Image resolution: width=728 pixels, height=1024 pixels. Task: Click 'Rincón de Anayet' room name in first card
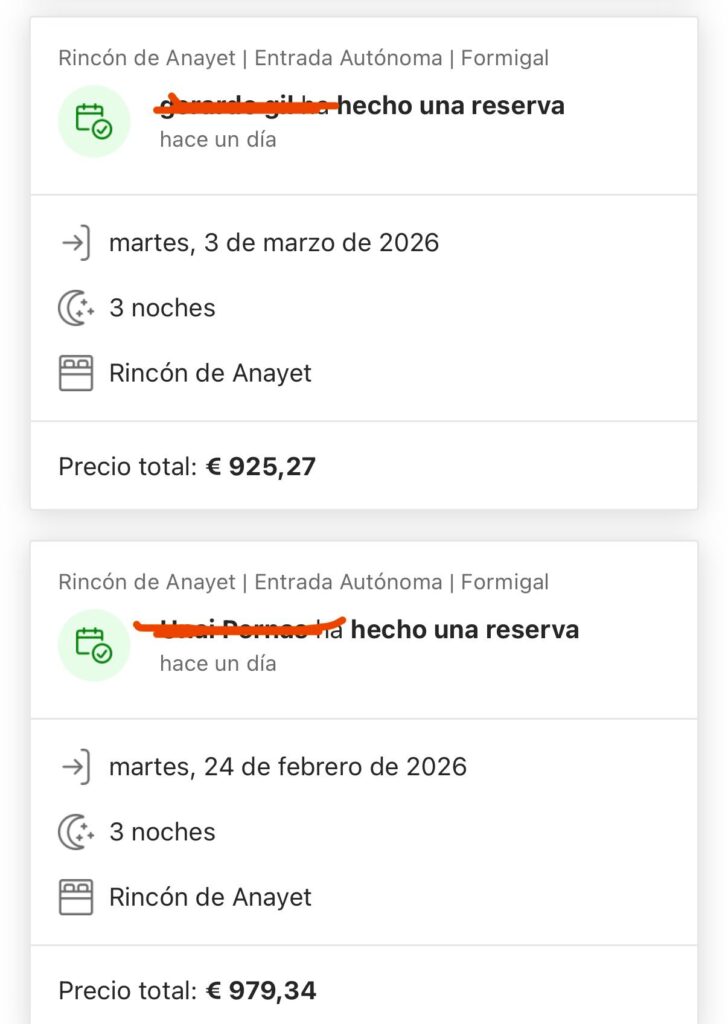tap(210, 373)
